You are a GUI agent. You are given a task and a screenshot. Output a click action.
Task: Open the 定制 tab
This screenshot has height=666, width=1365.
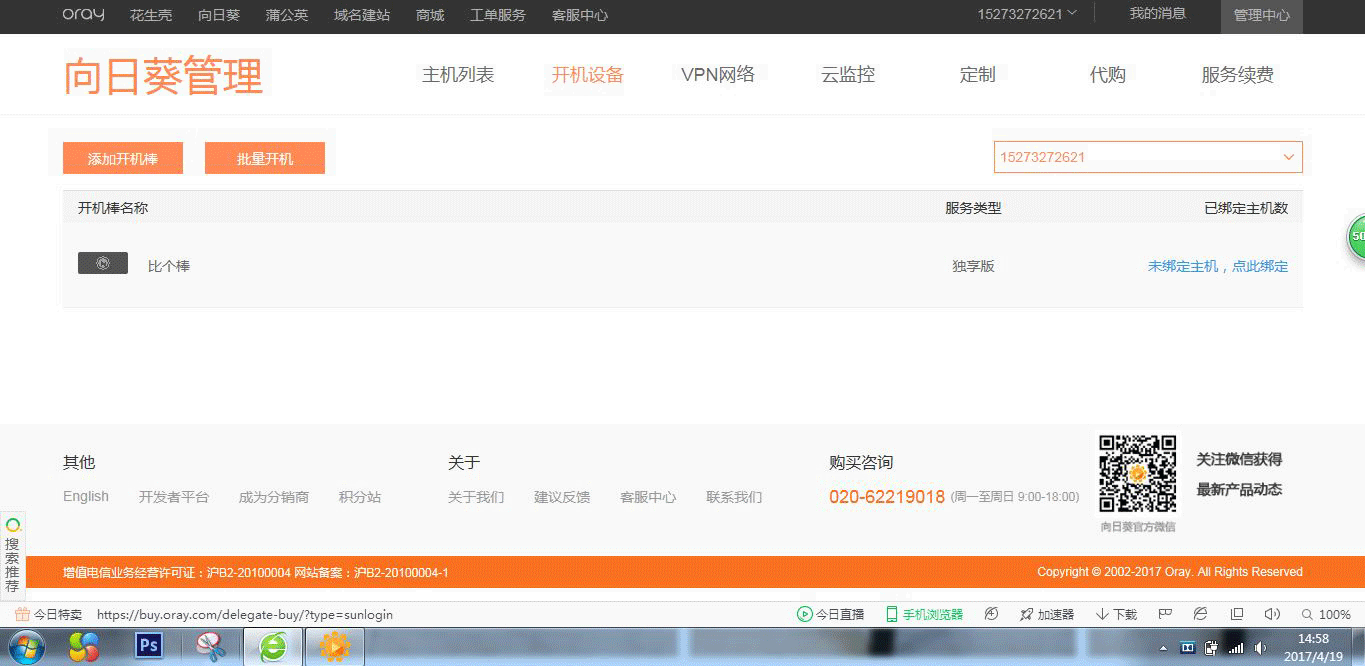click(x=978, y=75)
